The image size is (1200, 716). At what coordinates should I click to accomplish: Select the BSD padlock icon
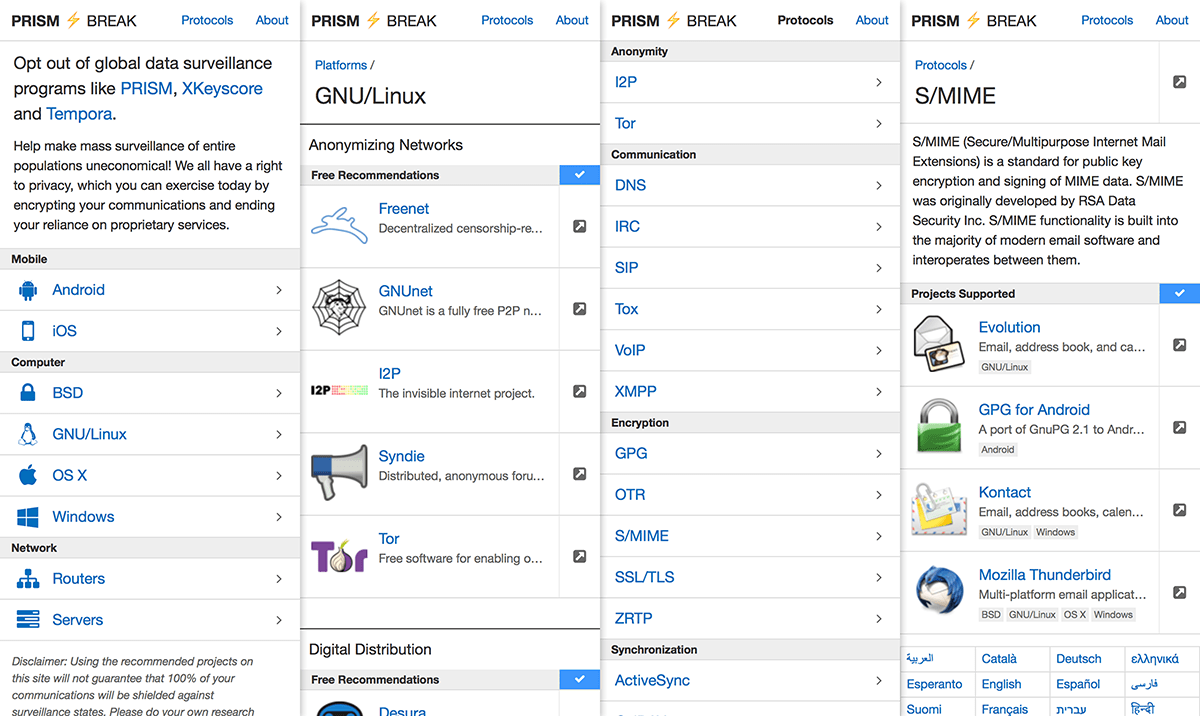pos(28,393)
